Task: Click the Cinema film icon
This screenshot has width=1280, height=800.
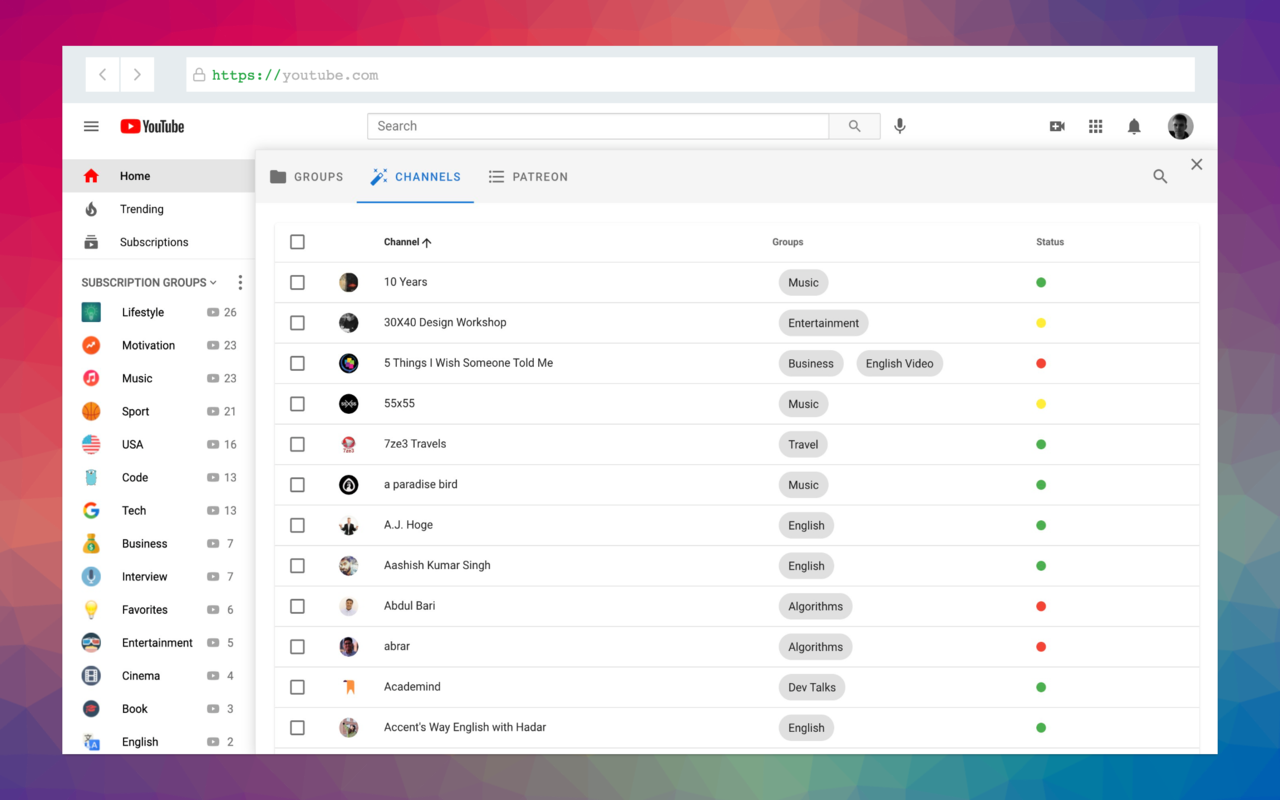Action: (91, 675)
